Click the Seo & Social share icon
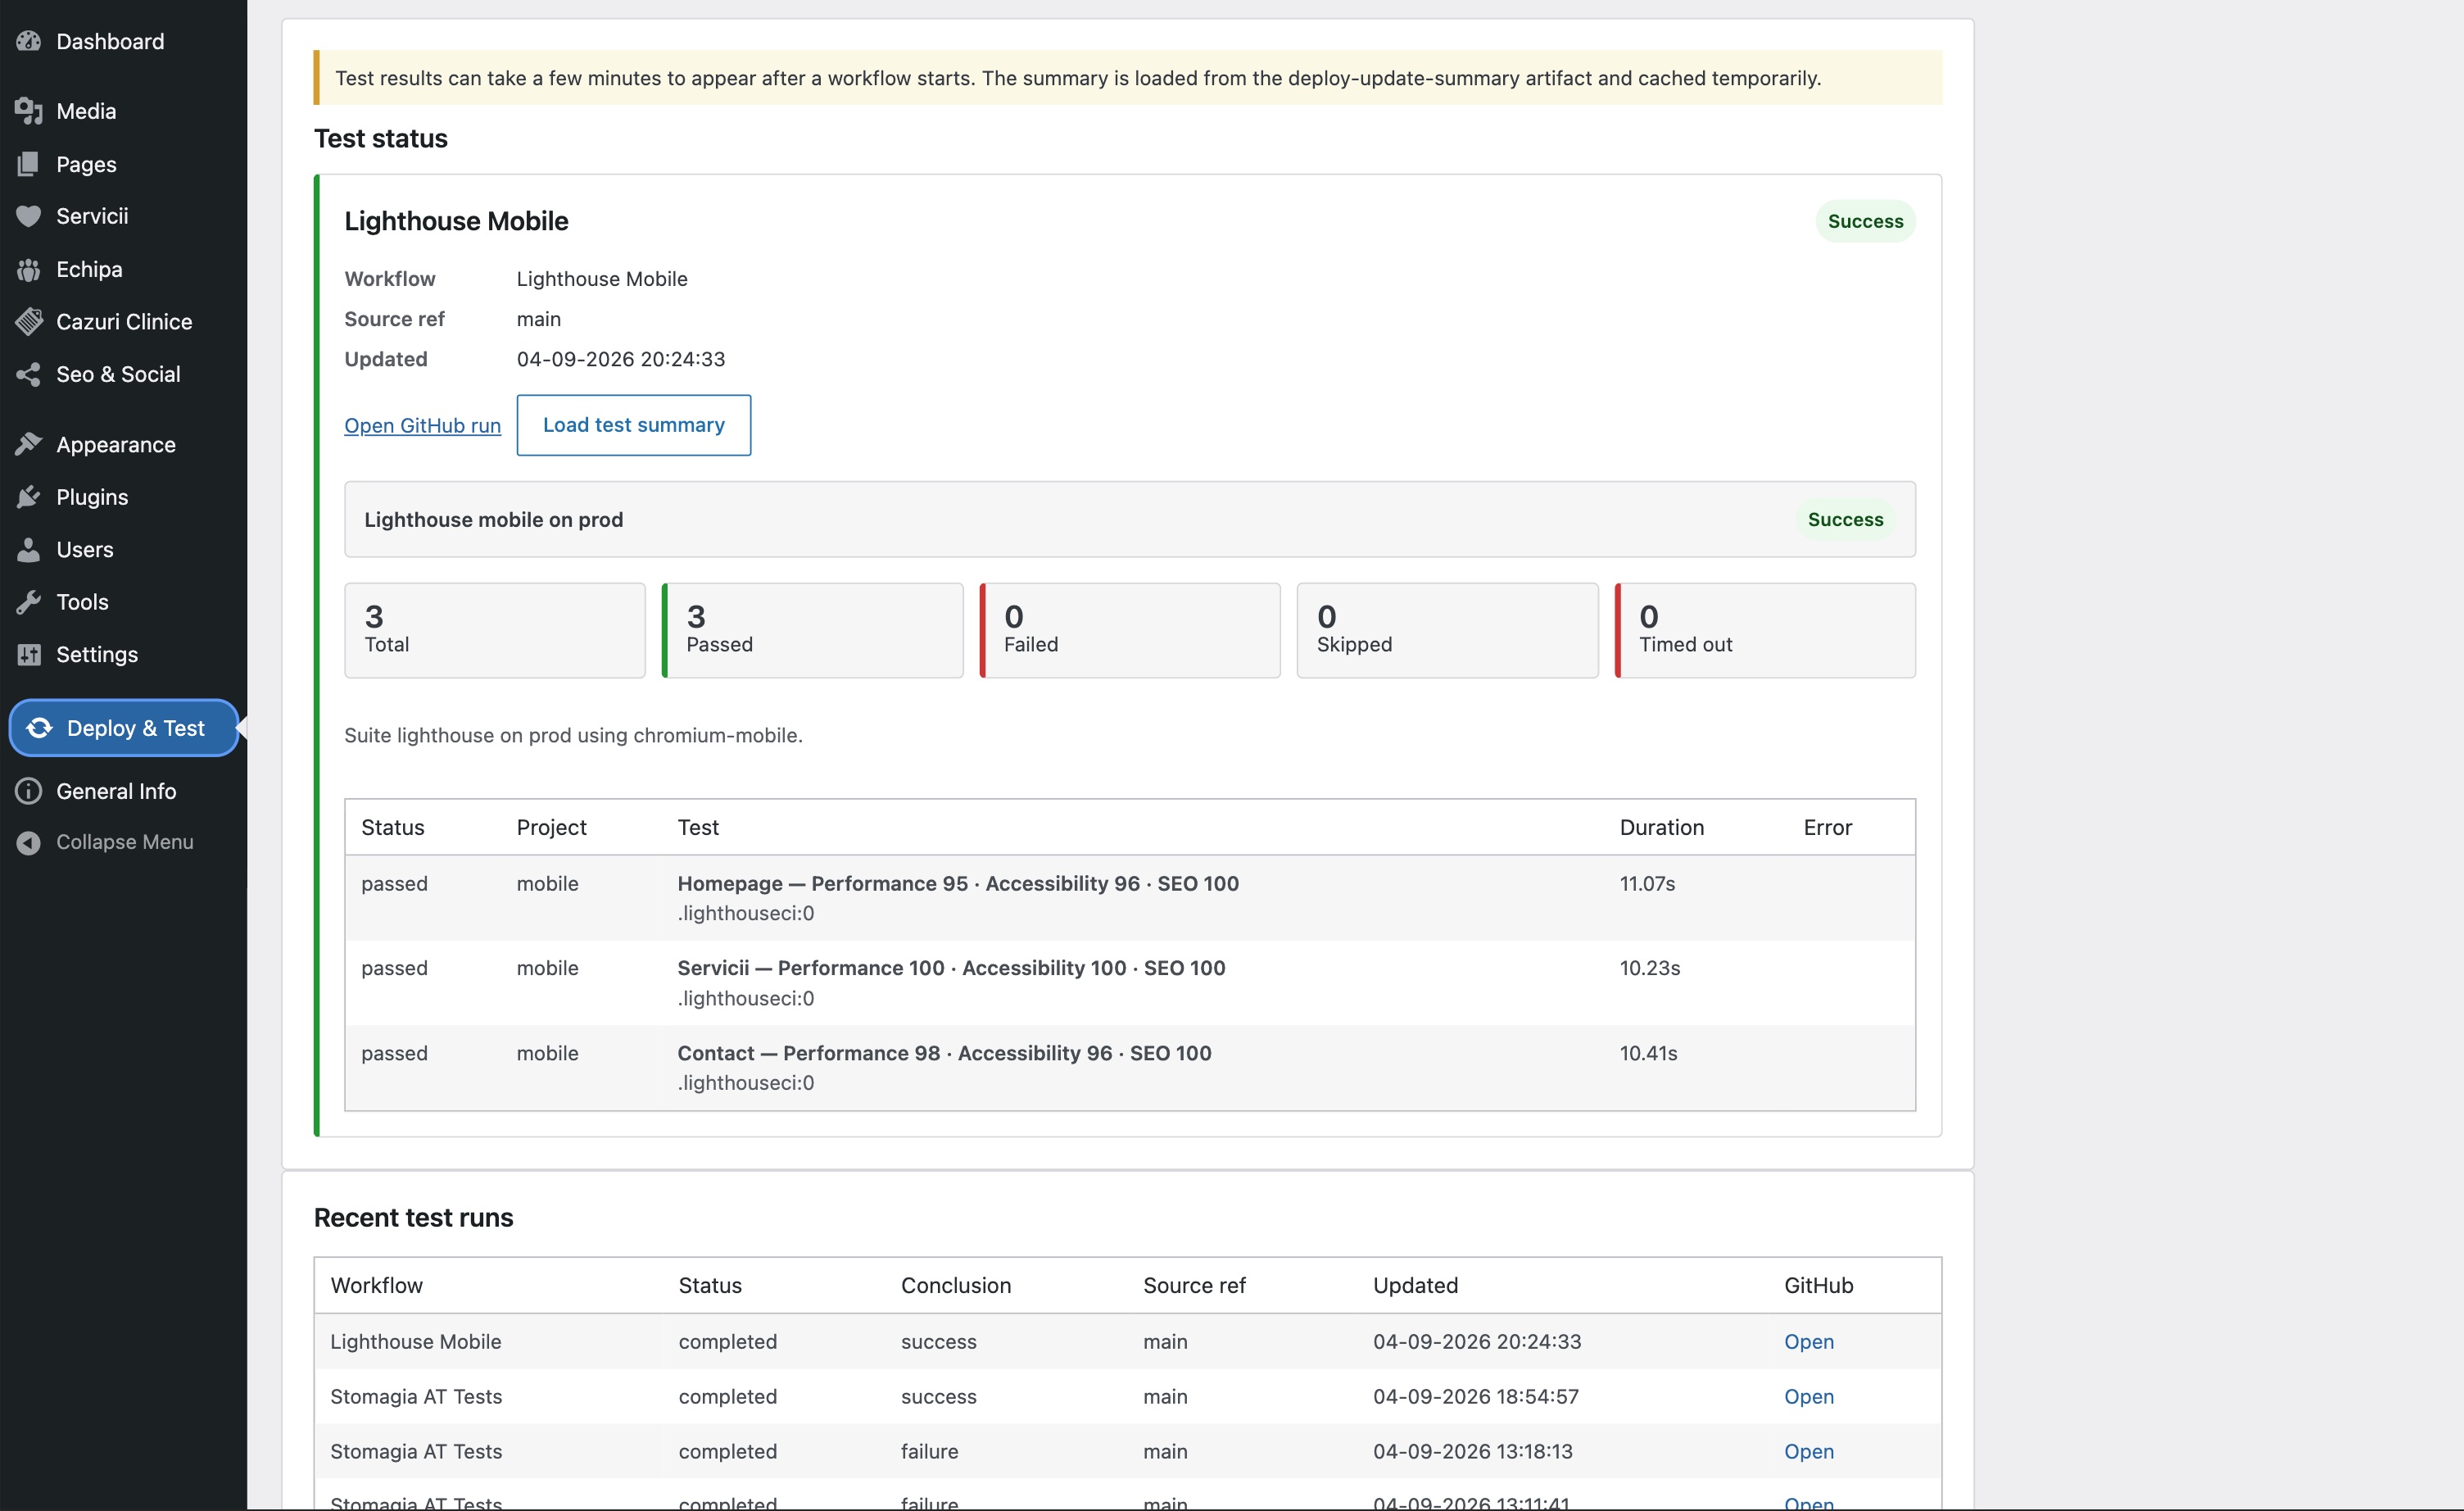The width and height of the screenshot is (2464, 1511). tap(29, 374)
